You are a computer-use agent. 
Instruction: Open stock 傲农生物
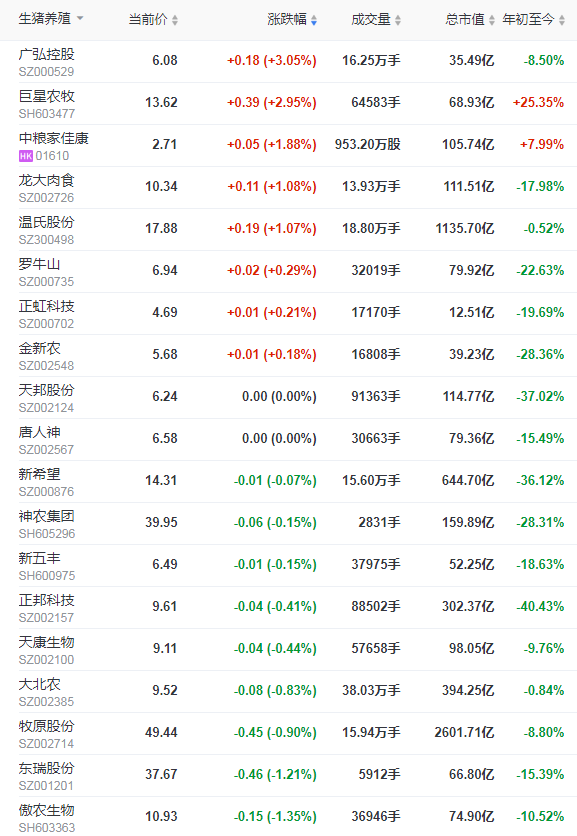click(46, 810)
